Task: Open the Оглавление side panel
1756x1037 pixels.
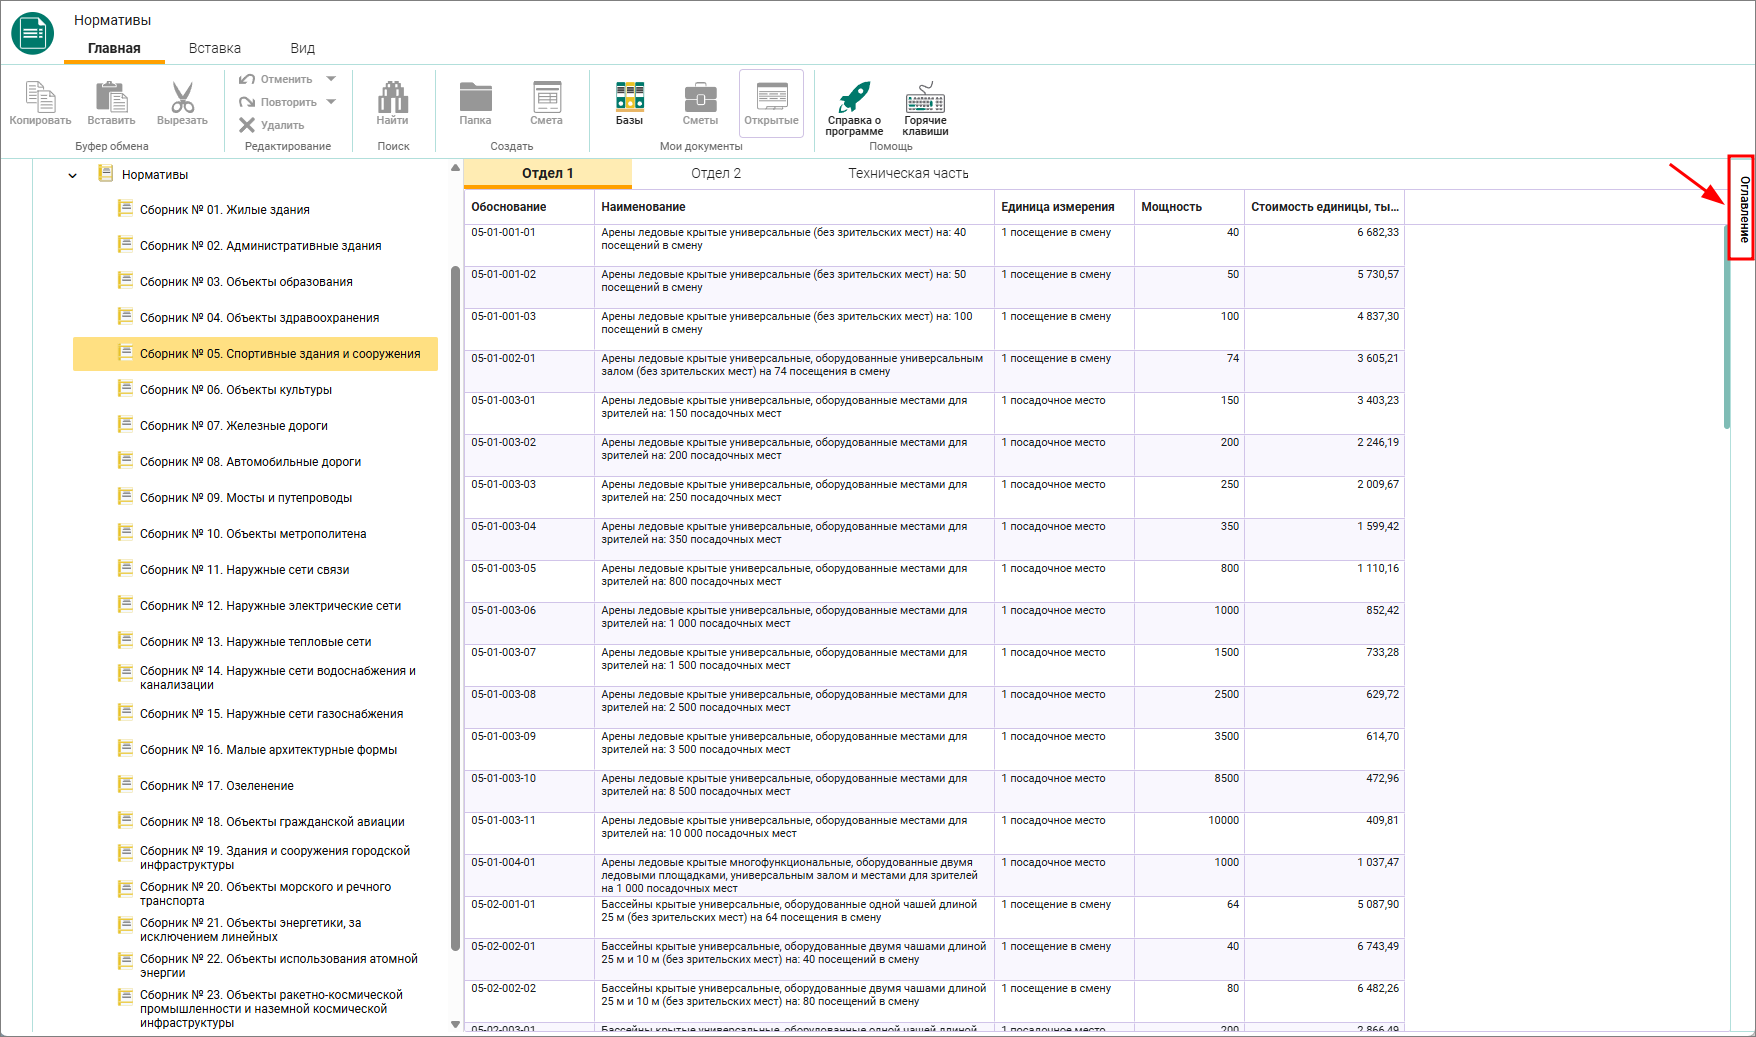Action: pyautogui.click(x=1743, y=208)
